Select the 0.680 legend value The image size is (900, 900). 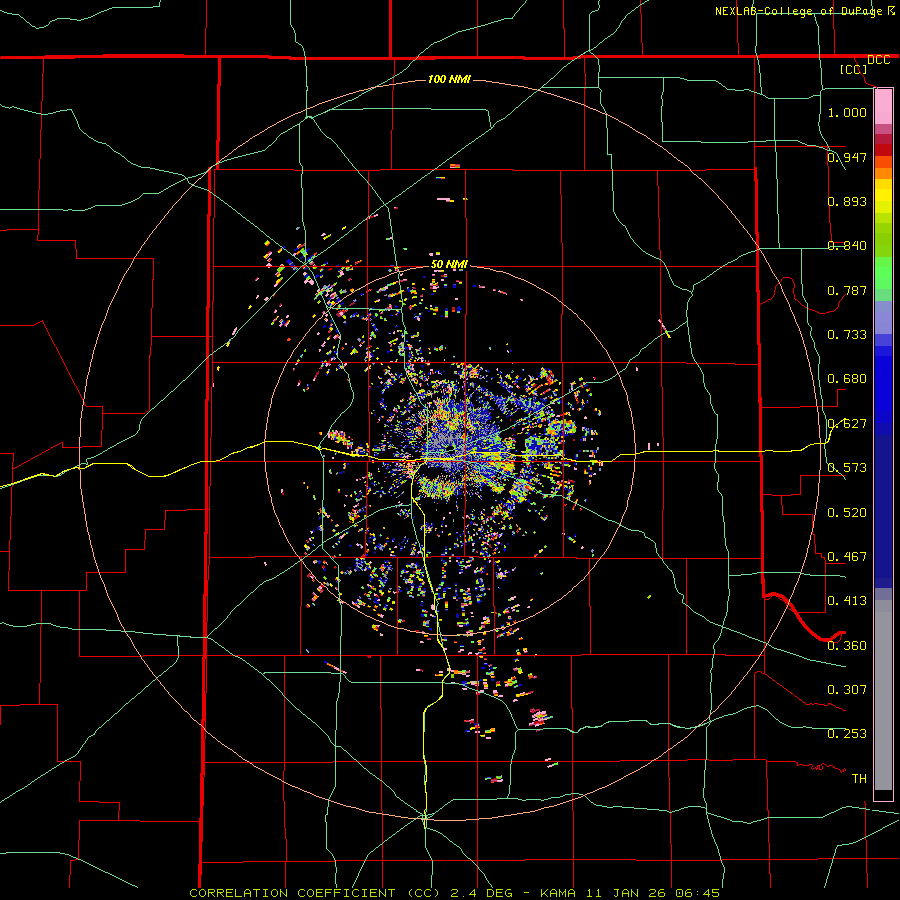coord(847,378)
